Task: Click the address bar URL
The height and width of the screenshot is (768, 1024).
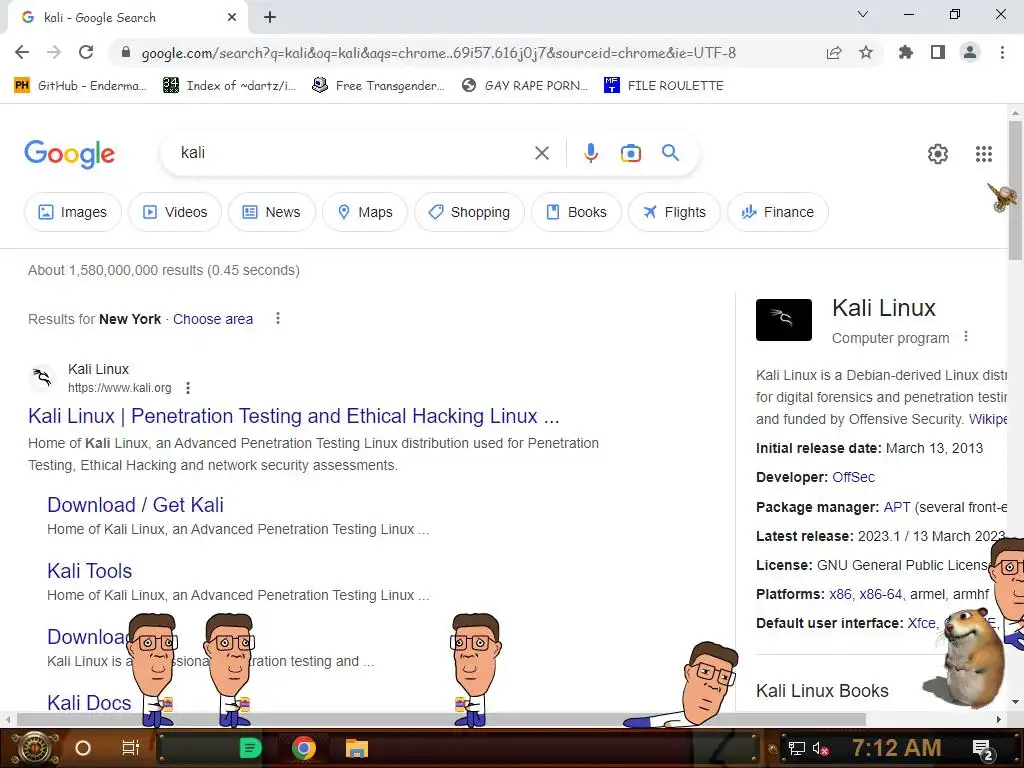Action: tap(439, 53)
